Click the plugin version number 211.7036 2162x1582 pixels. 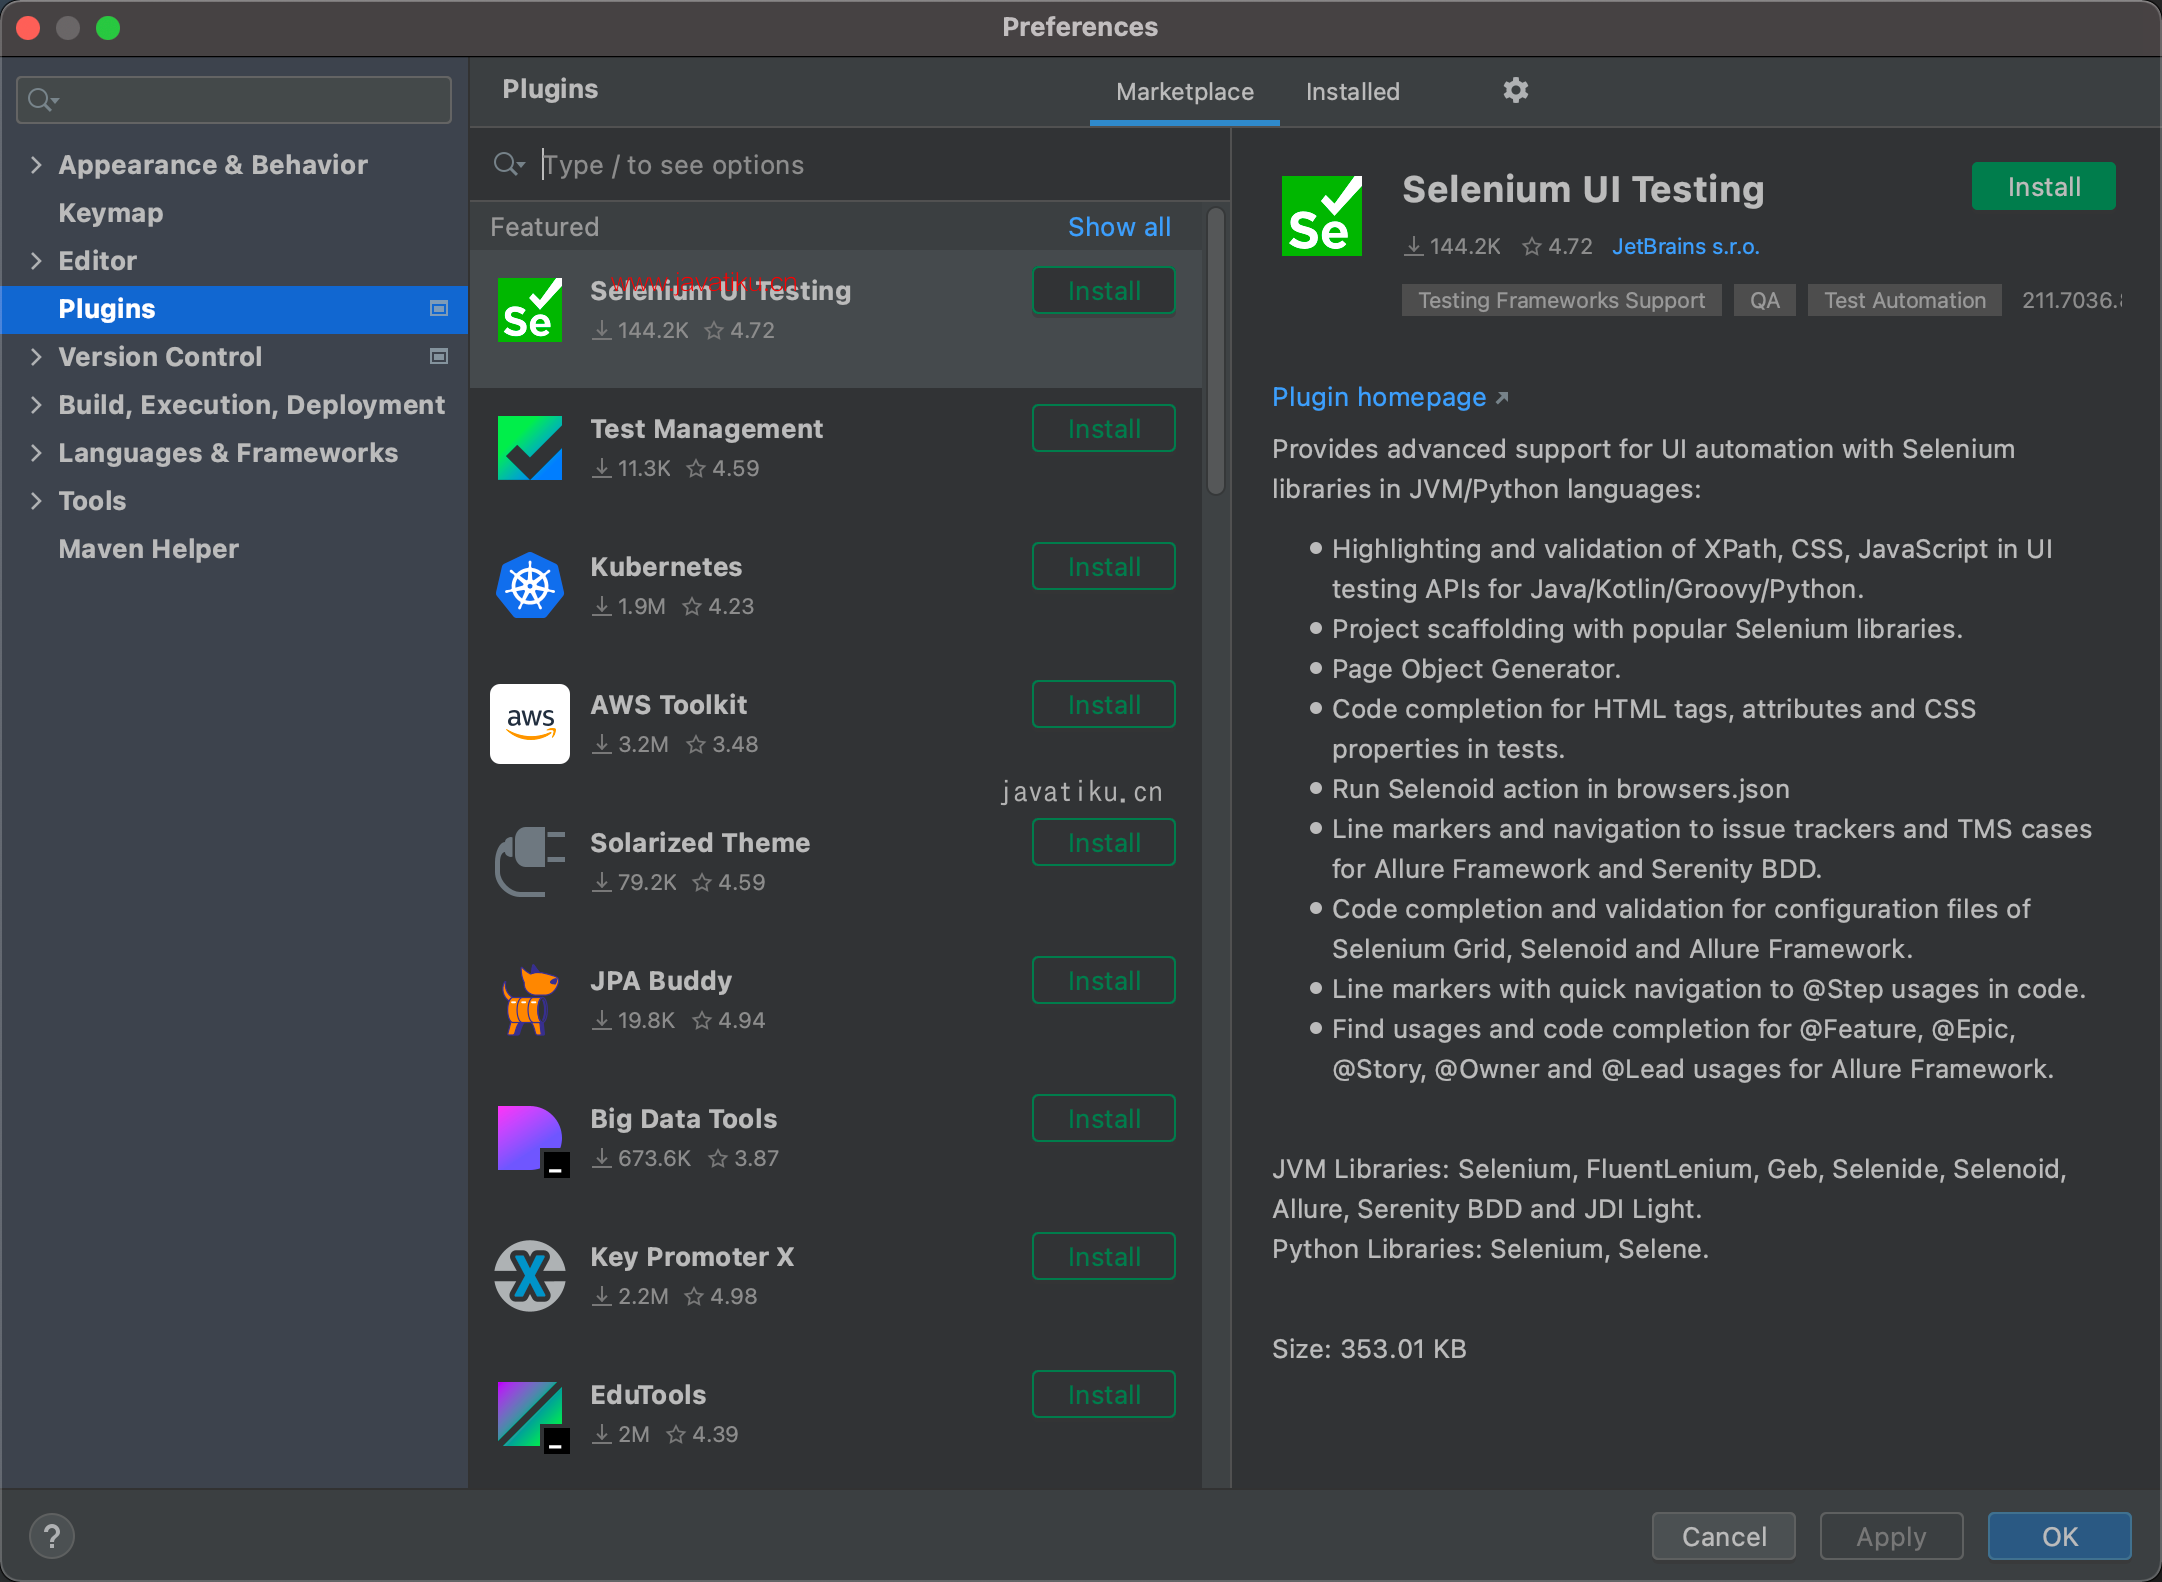coord(2071,300)
